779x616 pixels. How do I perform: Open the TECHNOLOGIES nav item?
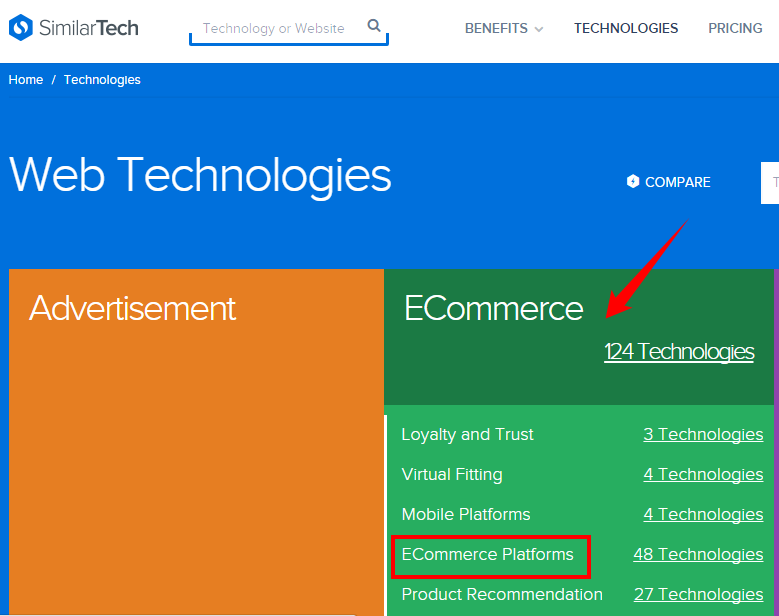coord(626,28)
